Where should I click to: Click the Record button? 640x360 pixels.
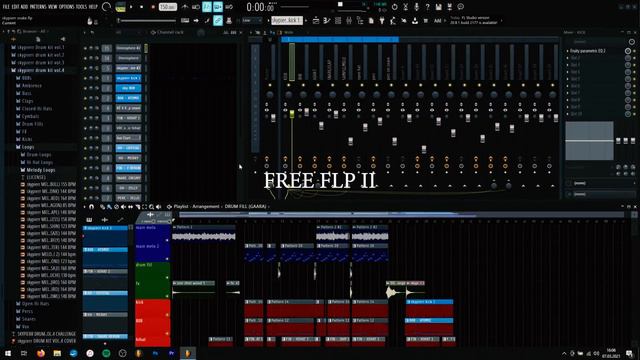pos(153,7)
